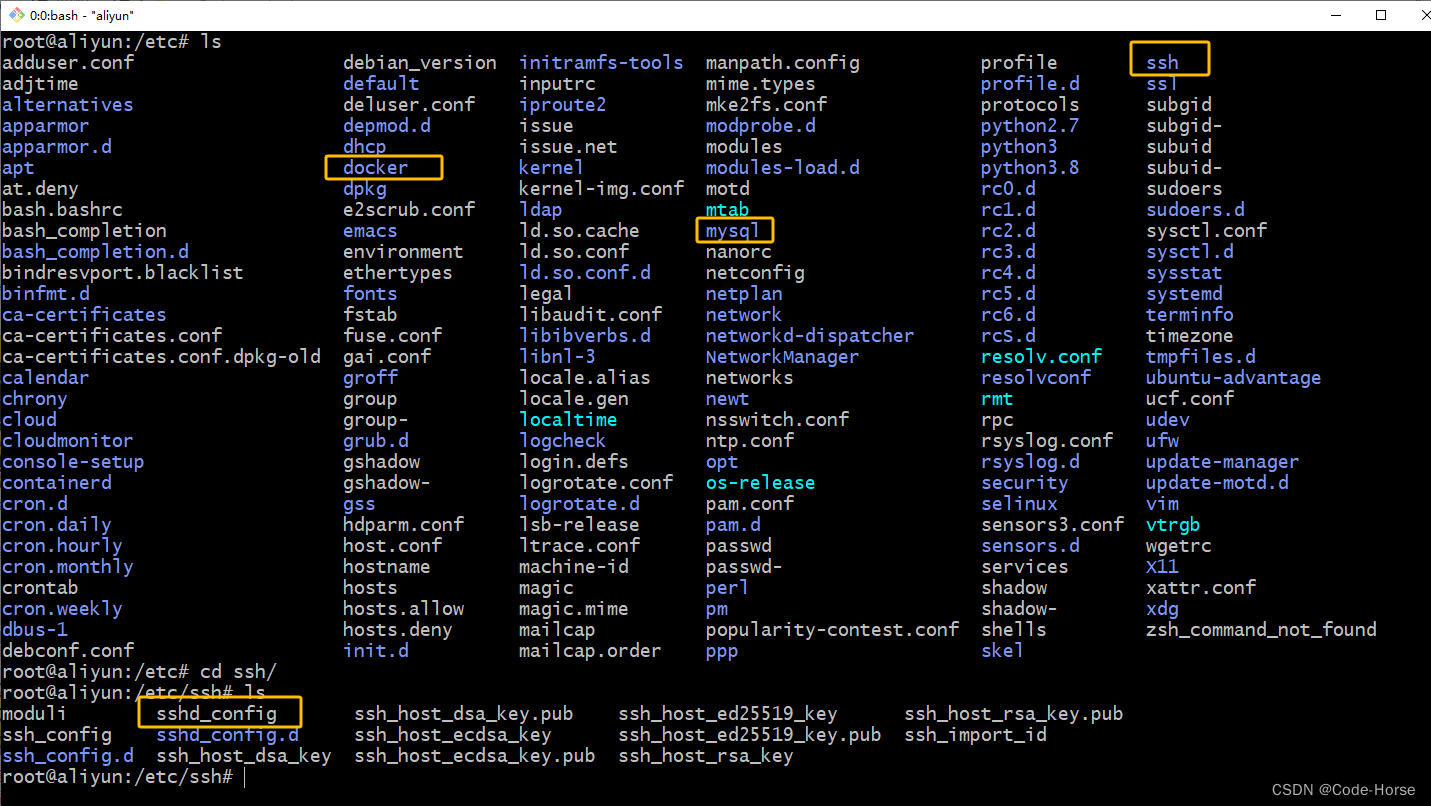
Task: Click 'adduser.conf' in the listing
Action: 68,62
